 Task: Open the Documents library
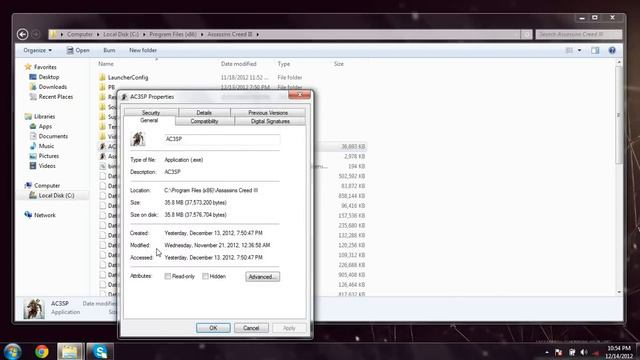[x=49, y=136]
